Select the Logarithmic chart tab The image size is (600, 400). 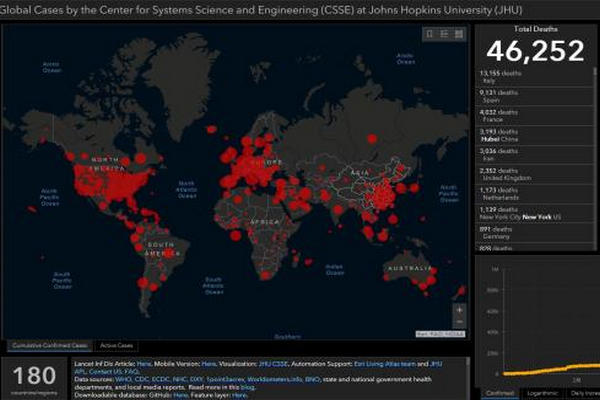[x=541, y=393]
